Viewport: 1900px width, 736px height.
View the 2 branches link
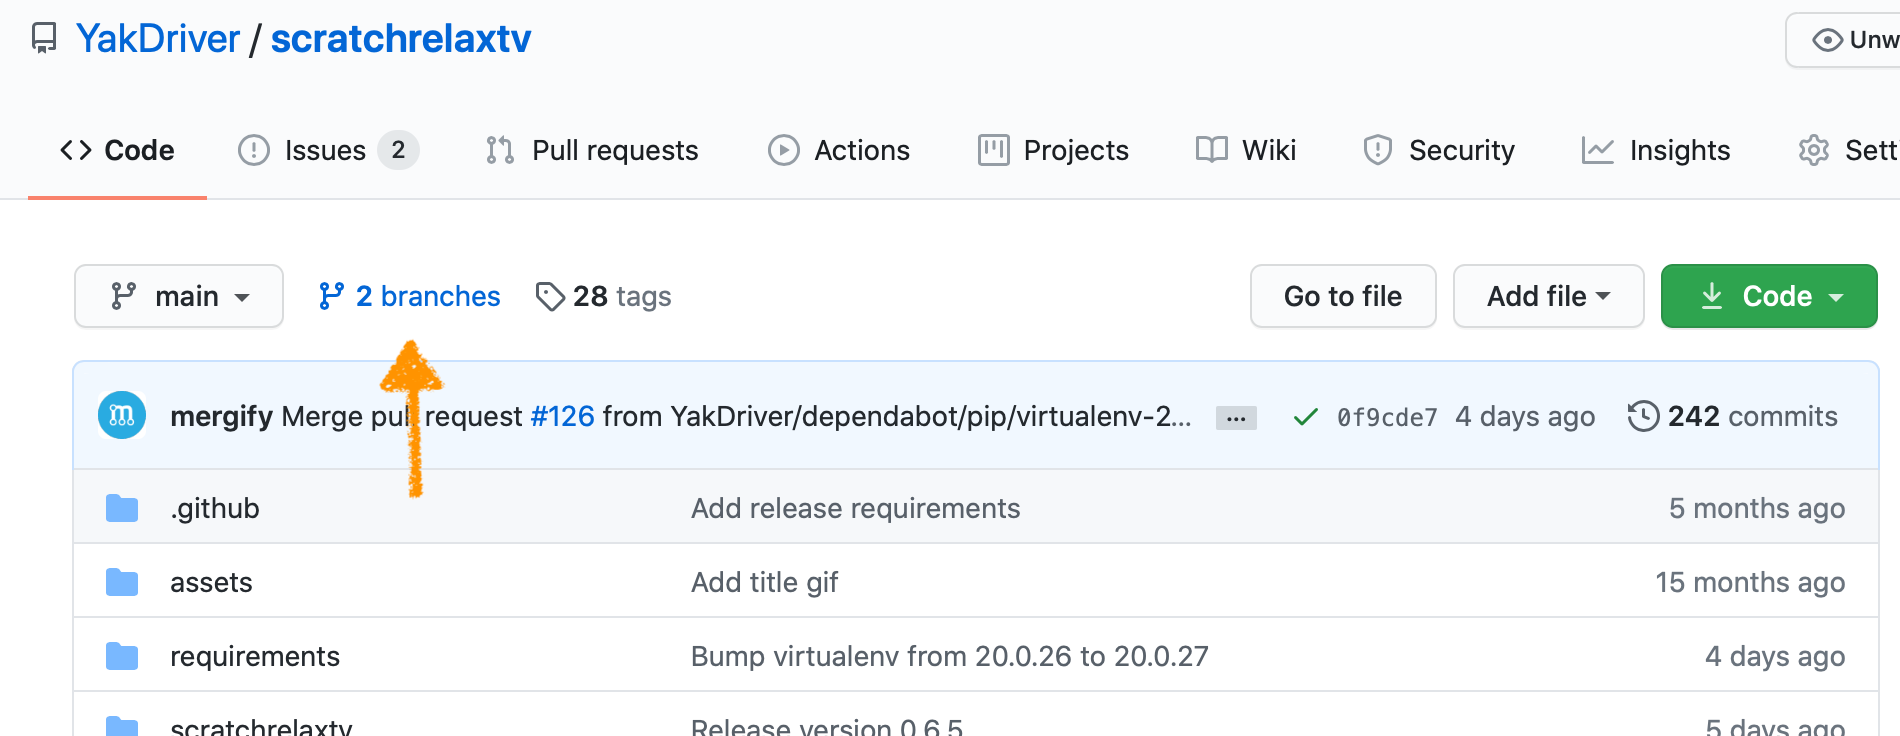click(409, 296)
